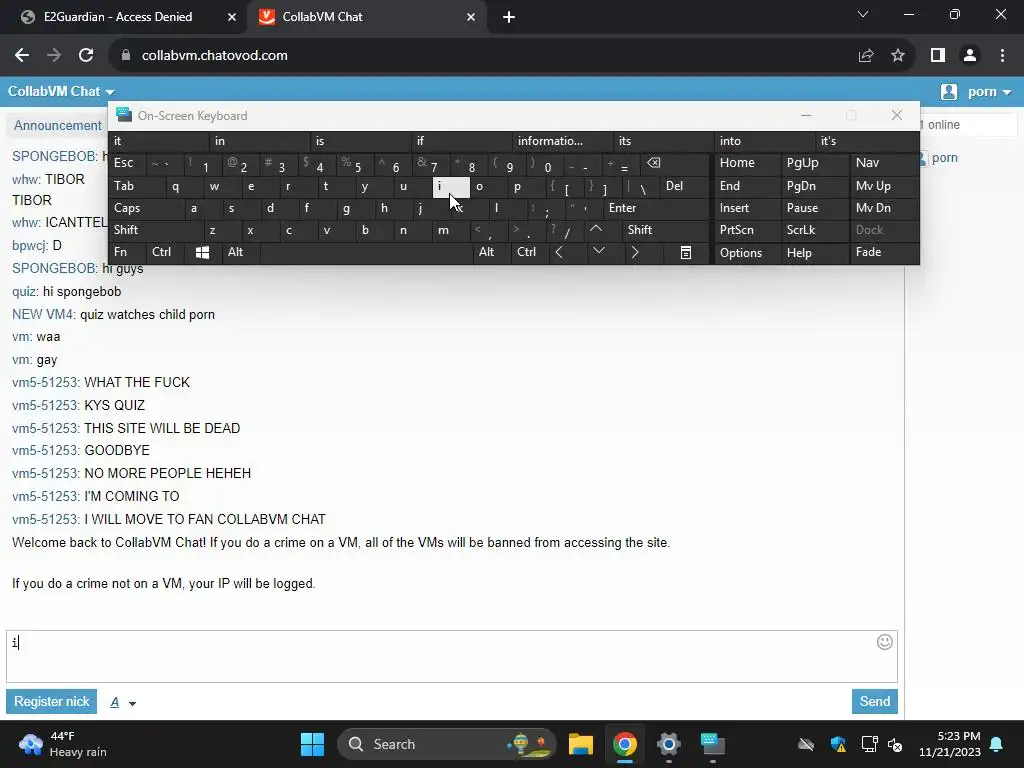Click the porn user in online list
Viewport: 1024px width, 768px height.
point(944,157)
